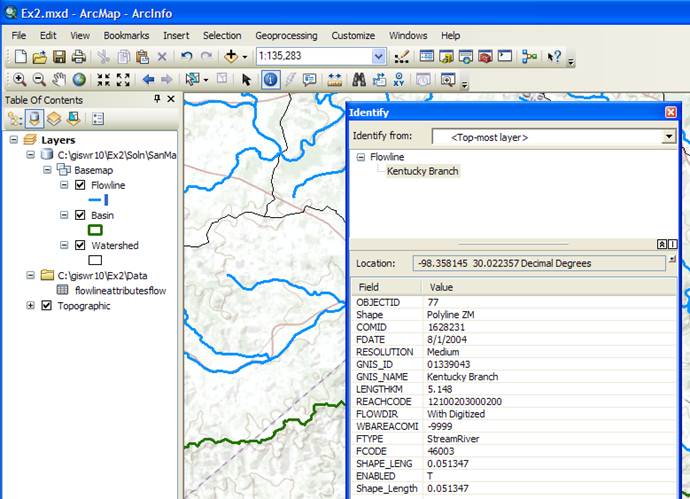
Task: Uncheck the Flowline layer checkbox
Action: pyautogui.click(x=81, y=185)
